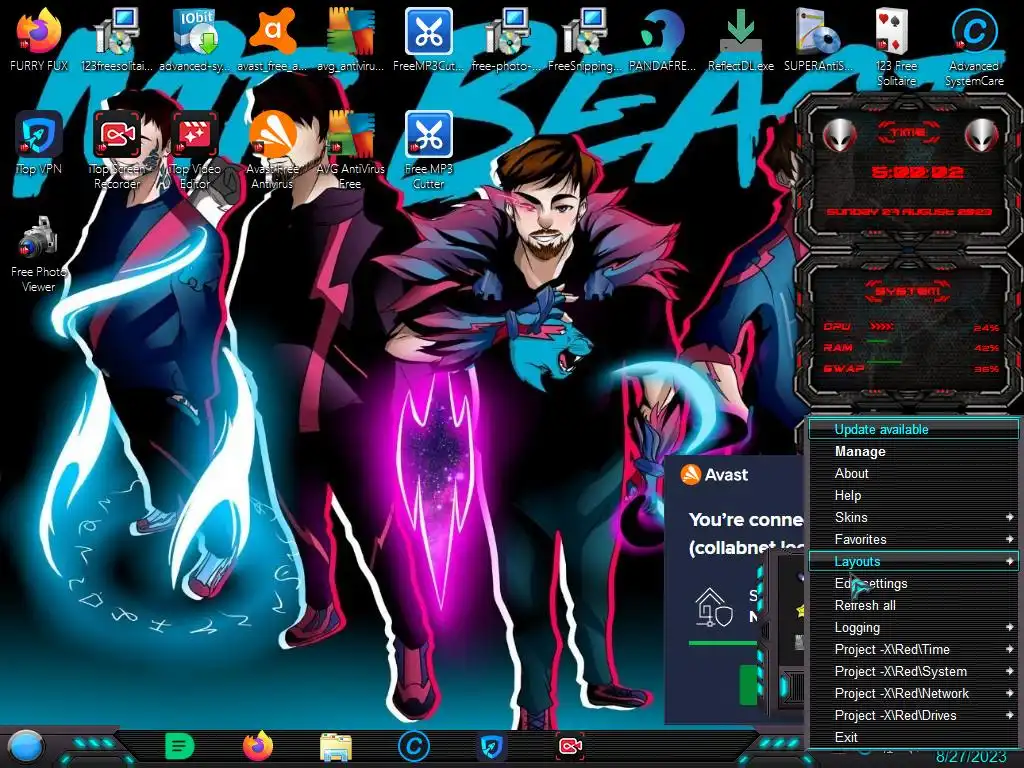Open the 123freesolitaire installer desktop icon
The image size is (1024, 768).
tap(117, 39)
